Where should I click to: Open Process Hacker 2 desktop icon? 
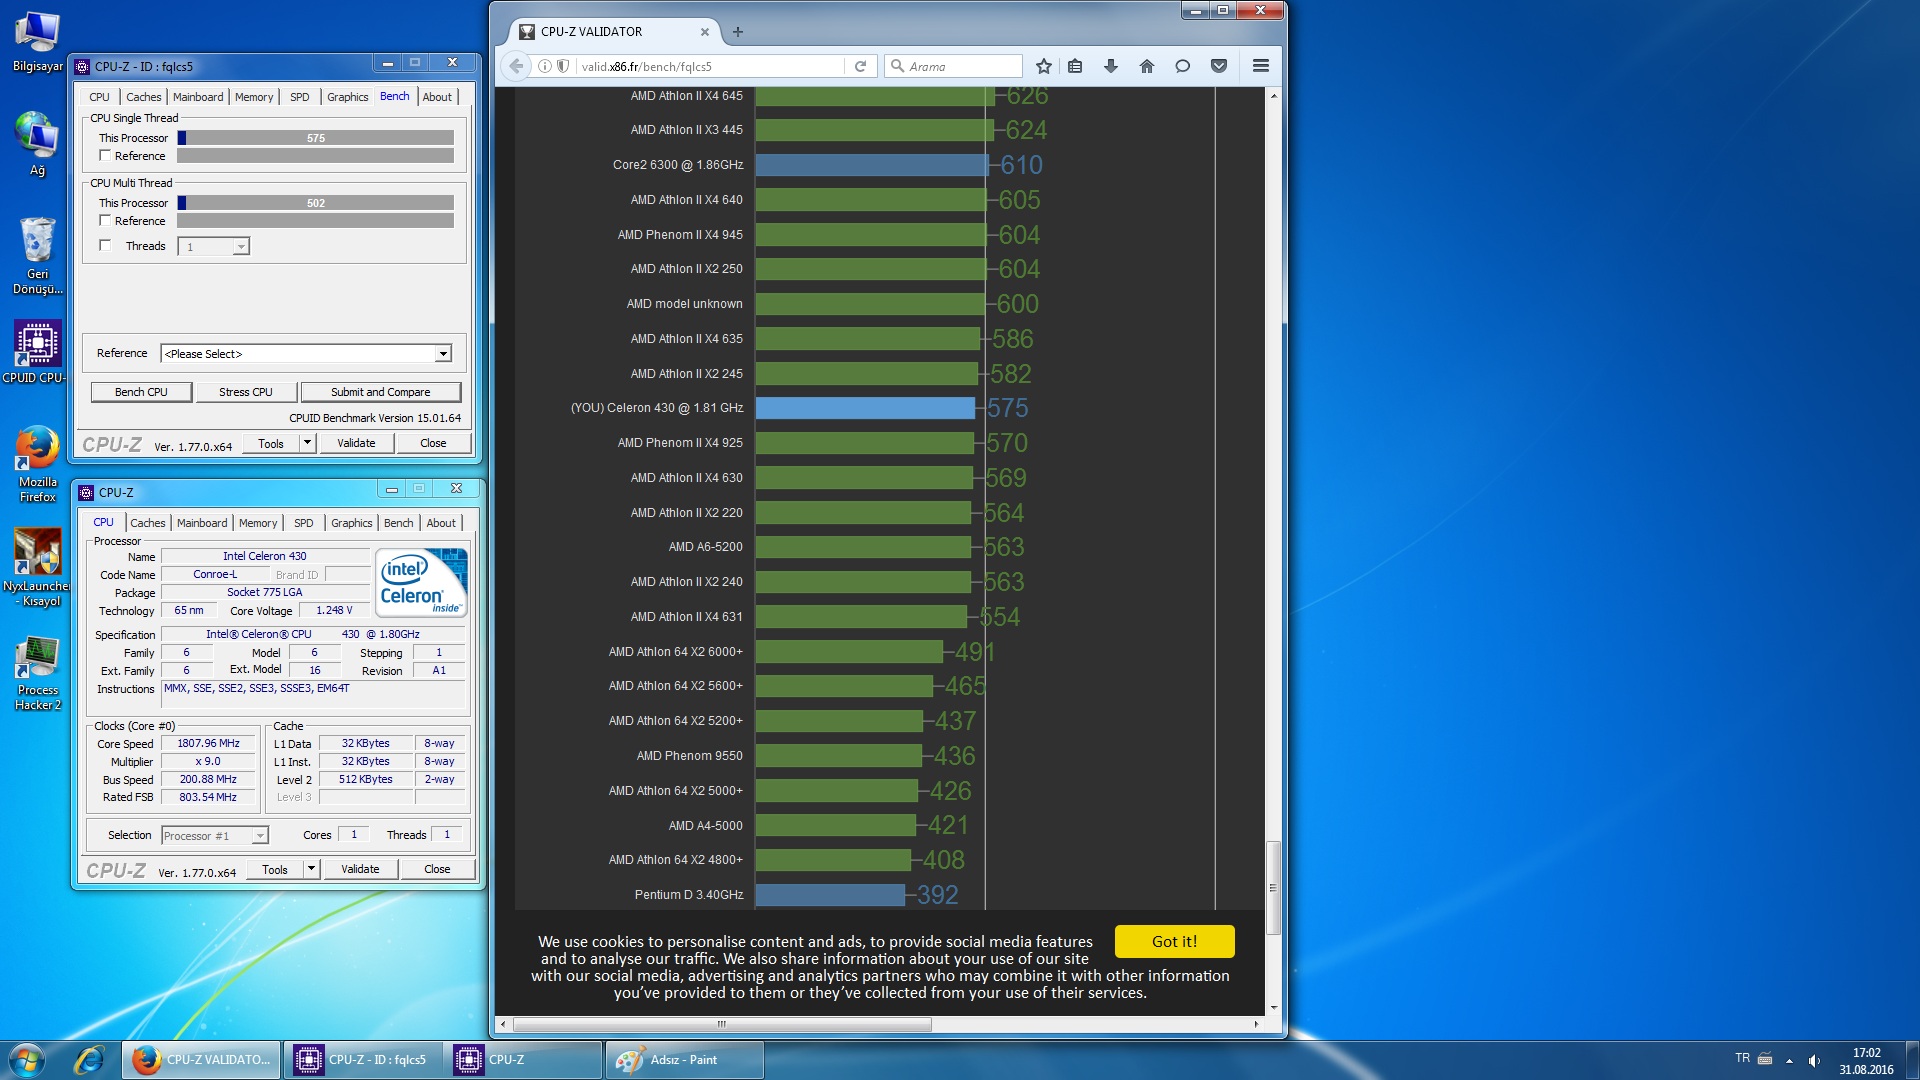(37, 674)
